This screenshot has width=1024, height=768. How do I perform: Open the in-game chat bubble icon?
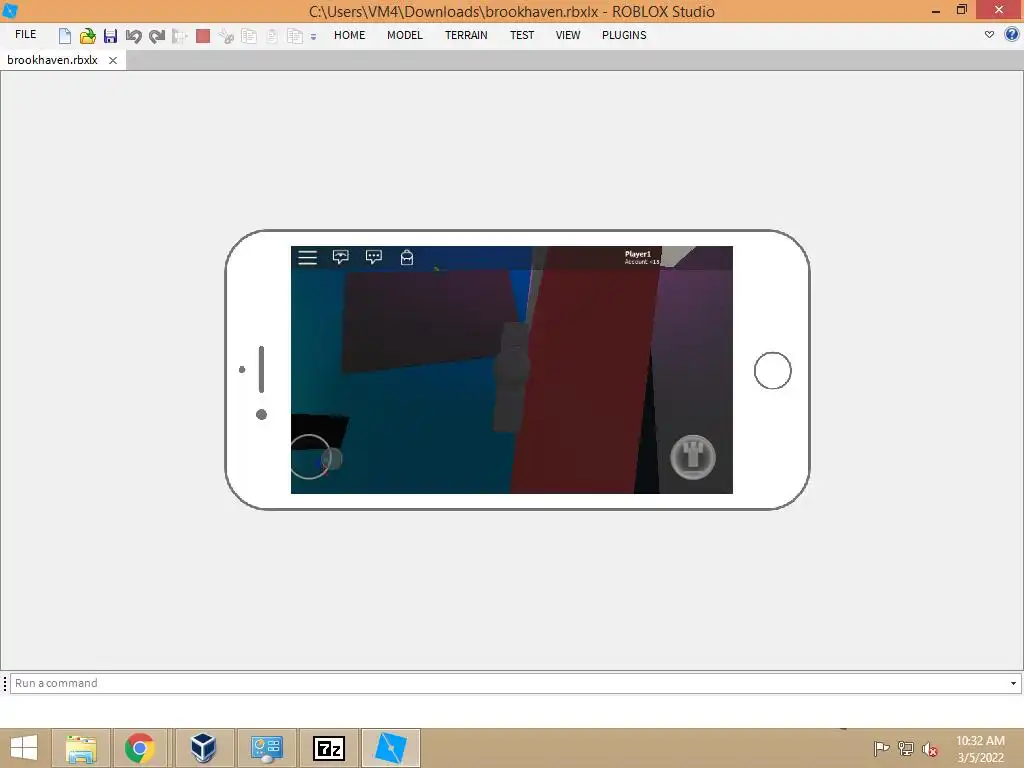(x=374, y=257)
